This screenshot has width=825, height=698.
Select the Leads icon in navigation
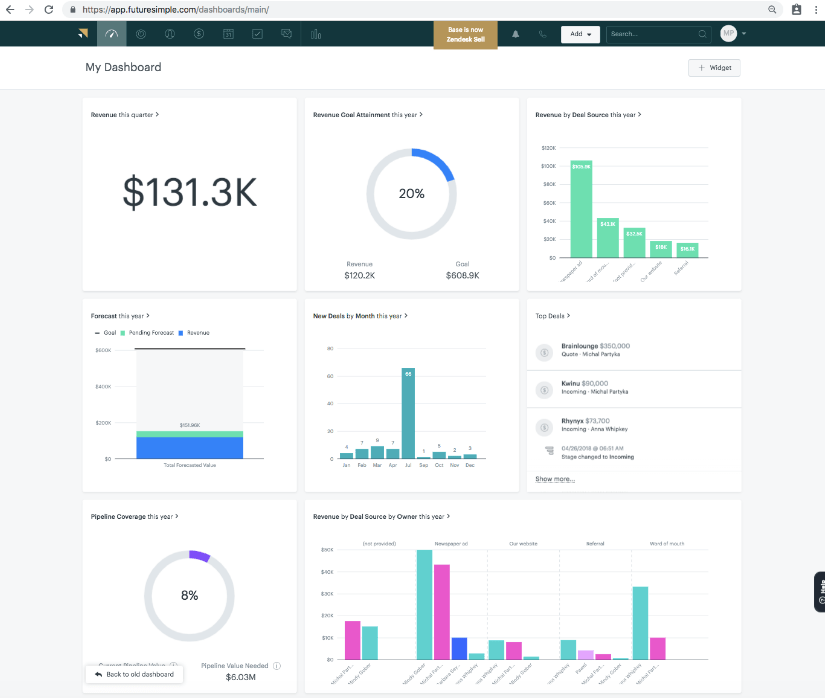coord(141,33)
